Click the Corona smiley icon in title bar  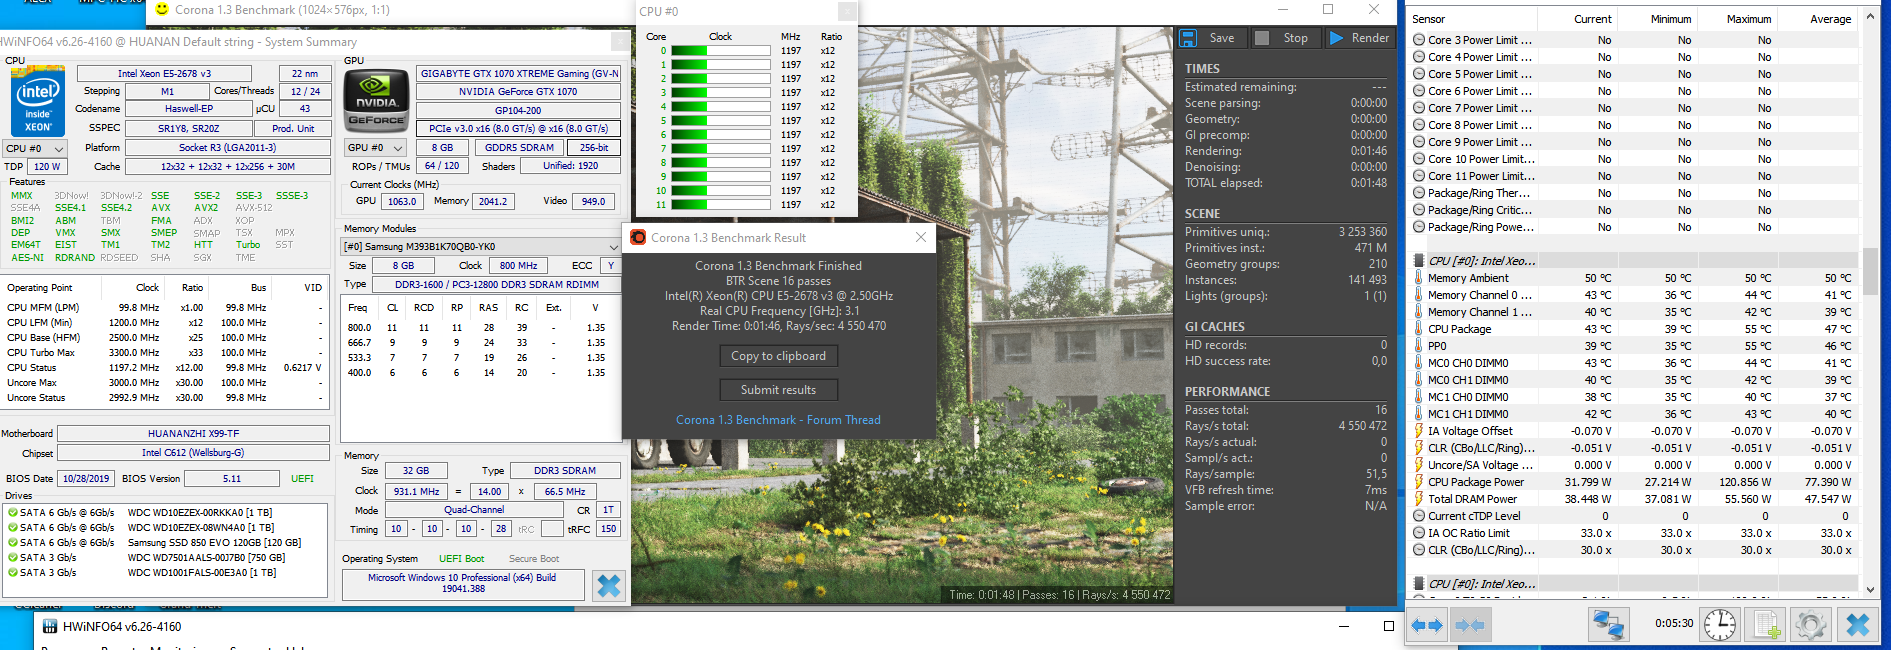click(162, 9)
